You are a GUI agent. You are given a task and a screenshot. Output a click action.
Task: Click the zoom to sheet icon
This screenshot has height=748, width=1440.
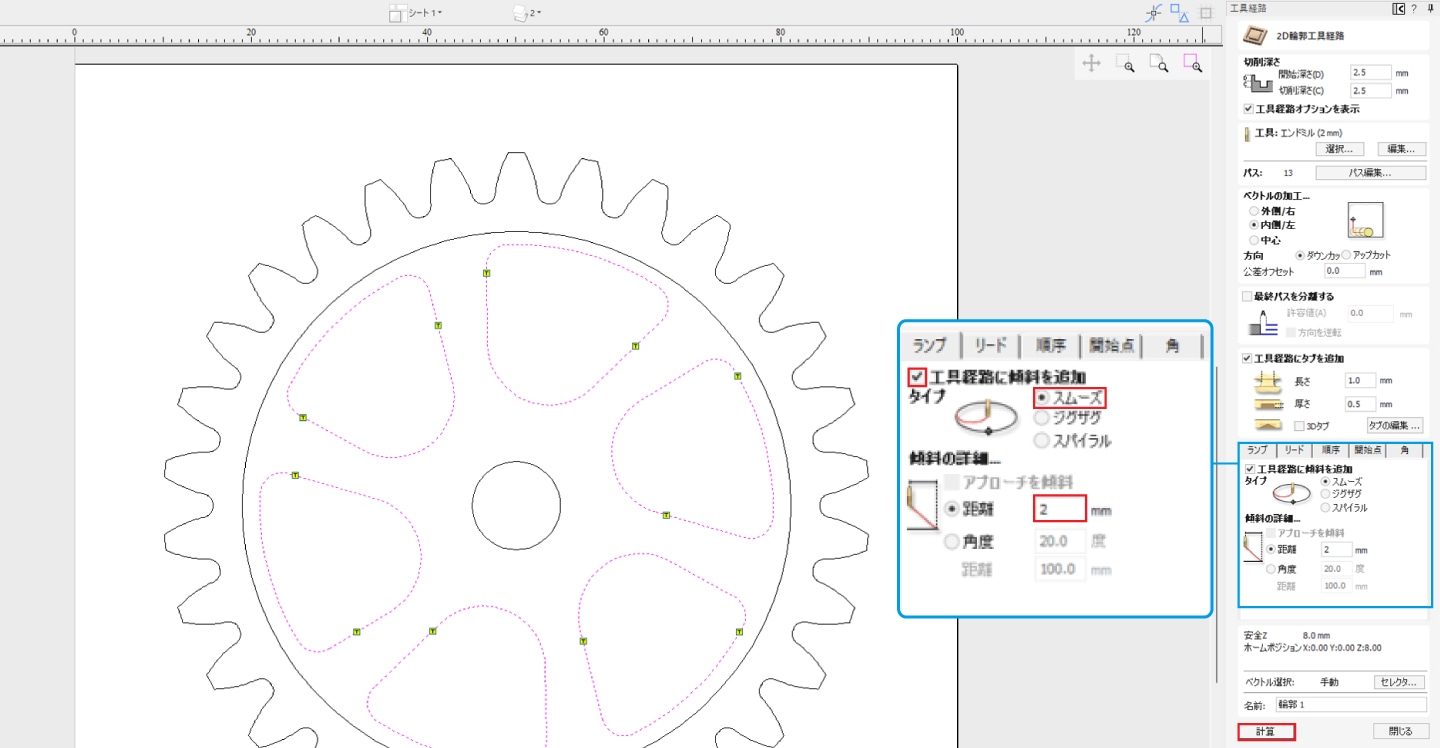tap(1159, 63)
